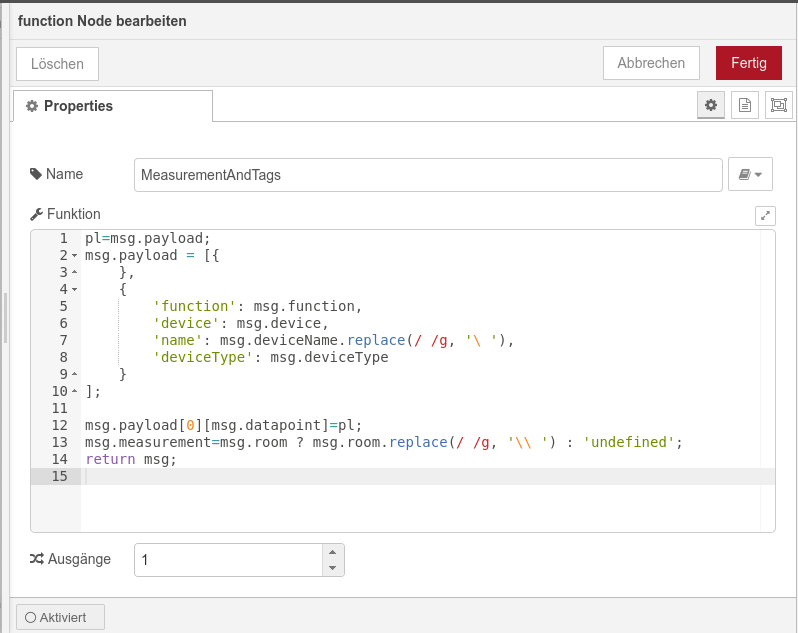Click the Name input field
The width and height of the screenshot is (798, 633).
click(x=428, y=174)
